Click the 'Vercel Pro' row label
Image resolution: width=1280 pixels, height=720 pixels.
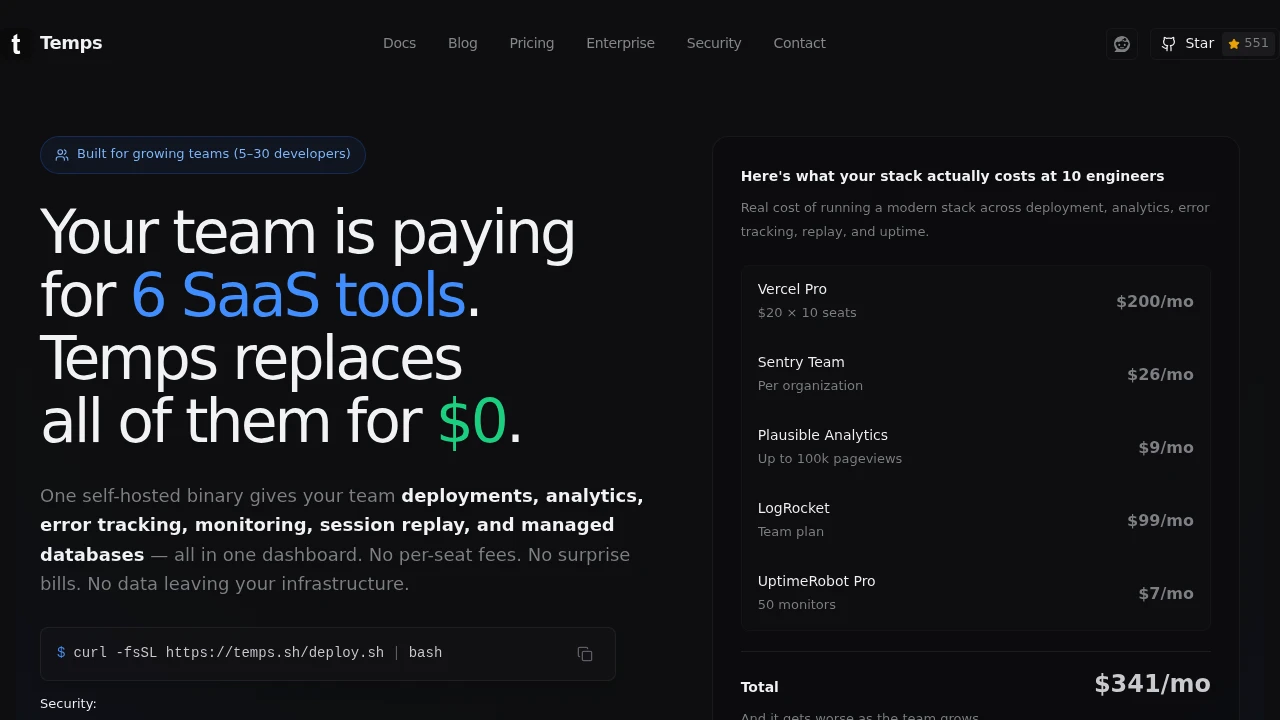792,289
